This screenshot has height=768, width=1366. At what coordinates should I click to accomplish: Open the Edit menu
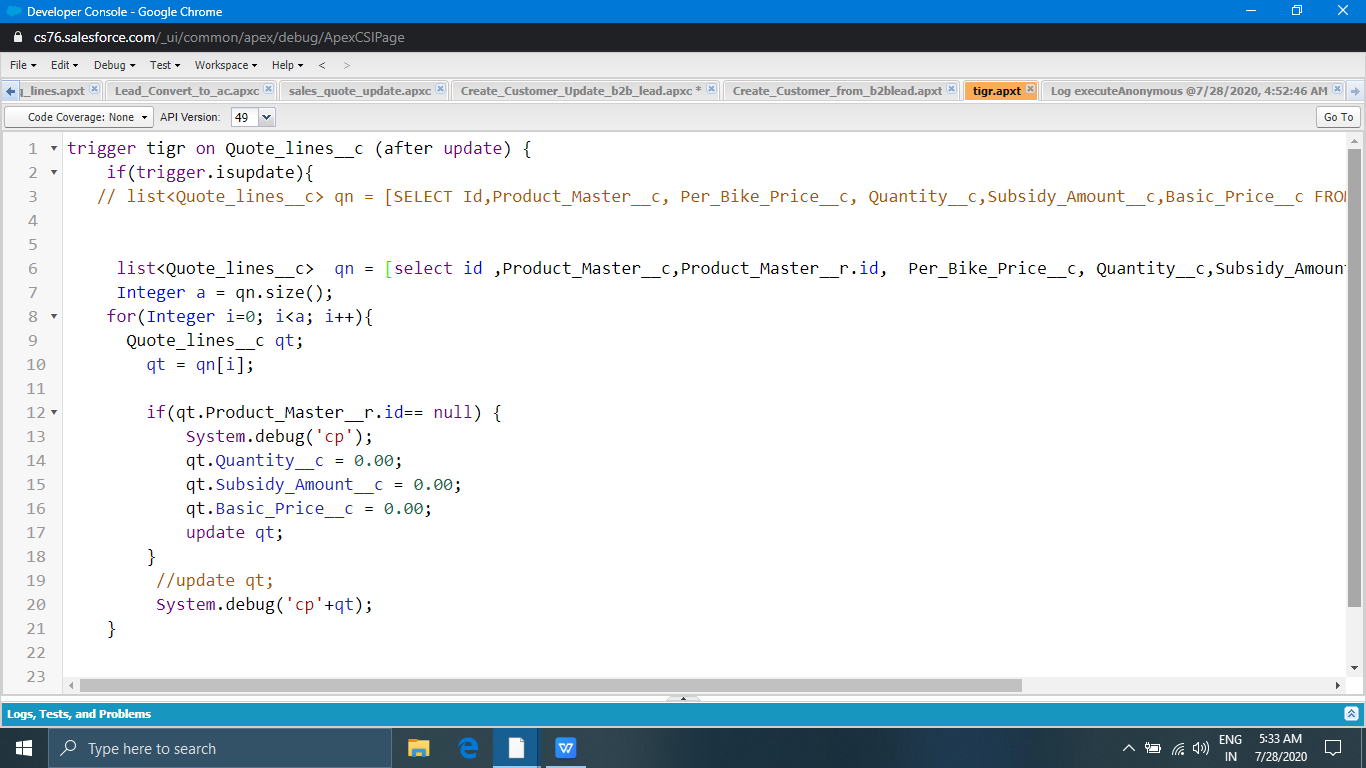[65, 65]
